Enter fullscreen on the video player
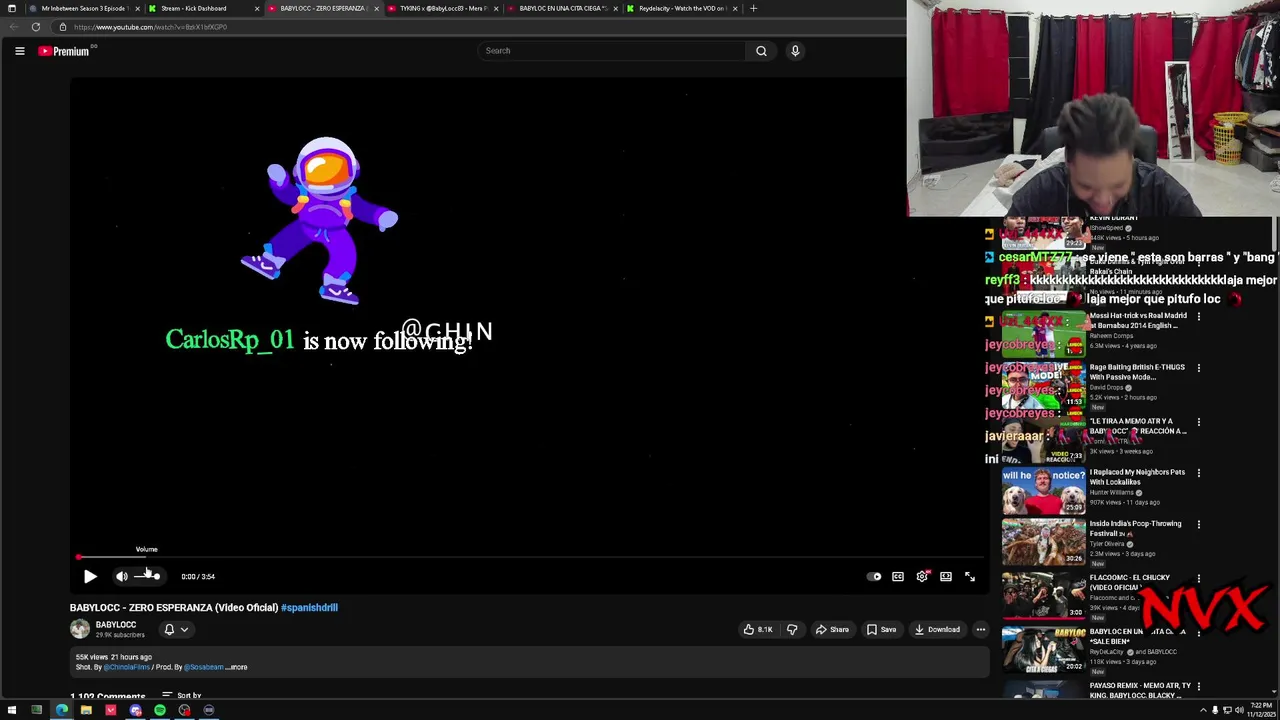 coord(970,576)
